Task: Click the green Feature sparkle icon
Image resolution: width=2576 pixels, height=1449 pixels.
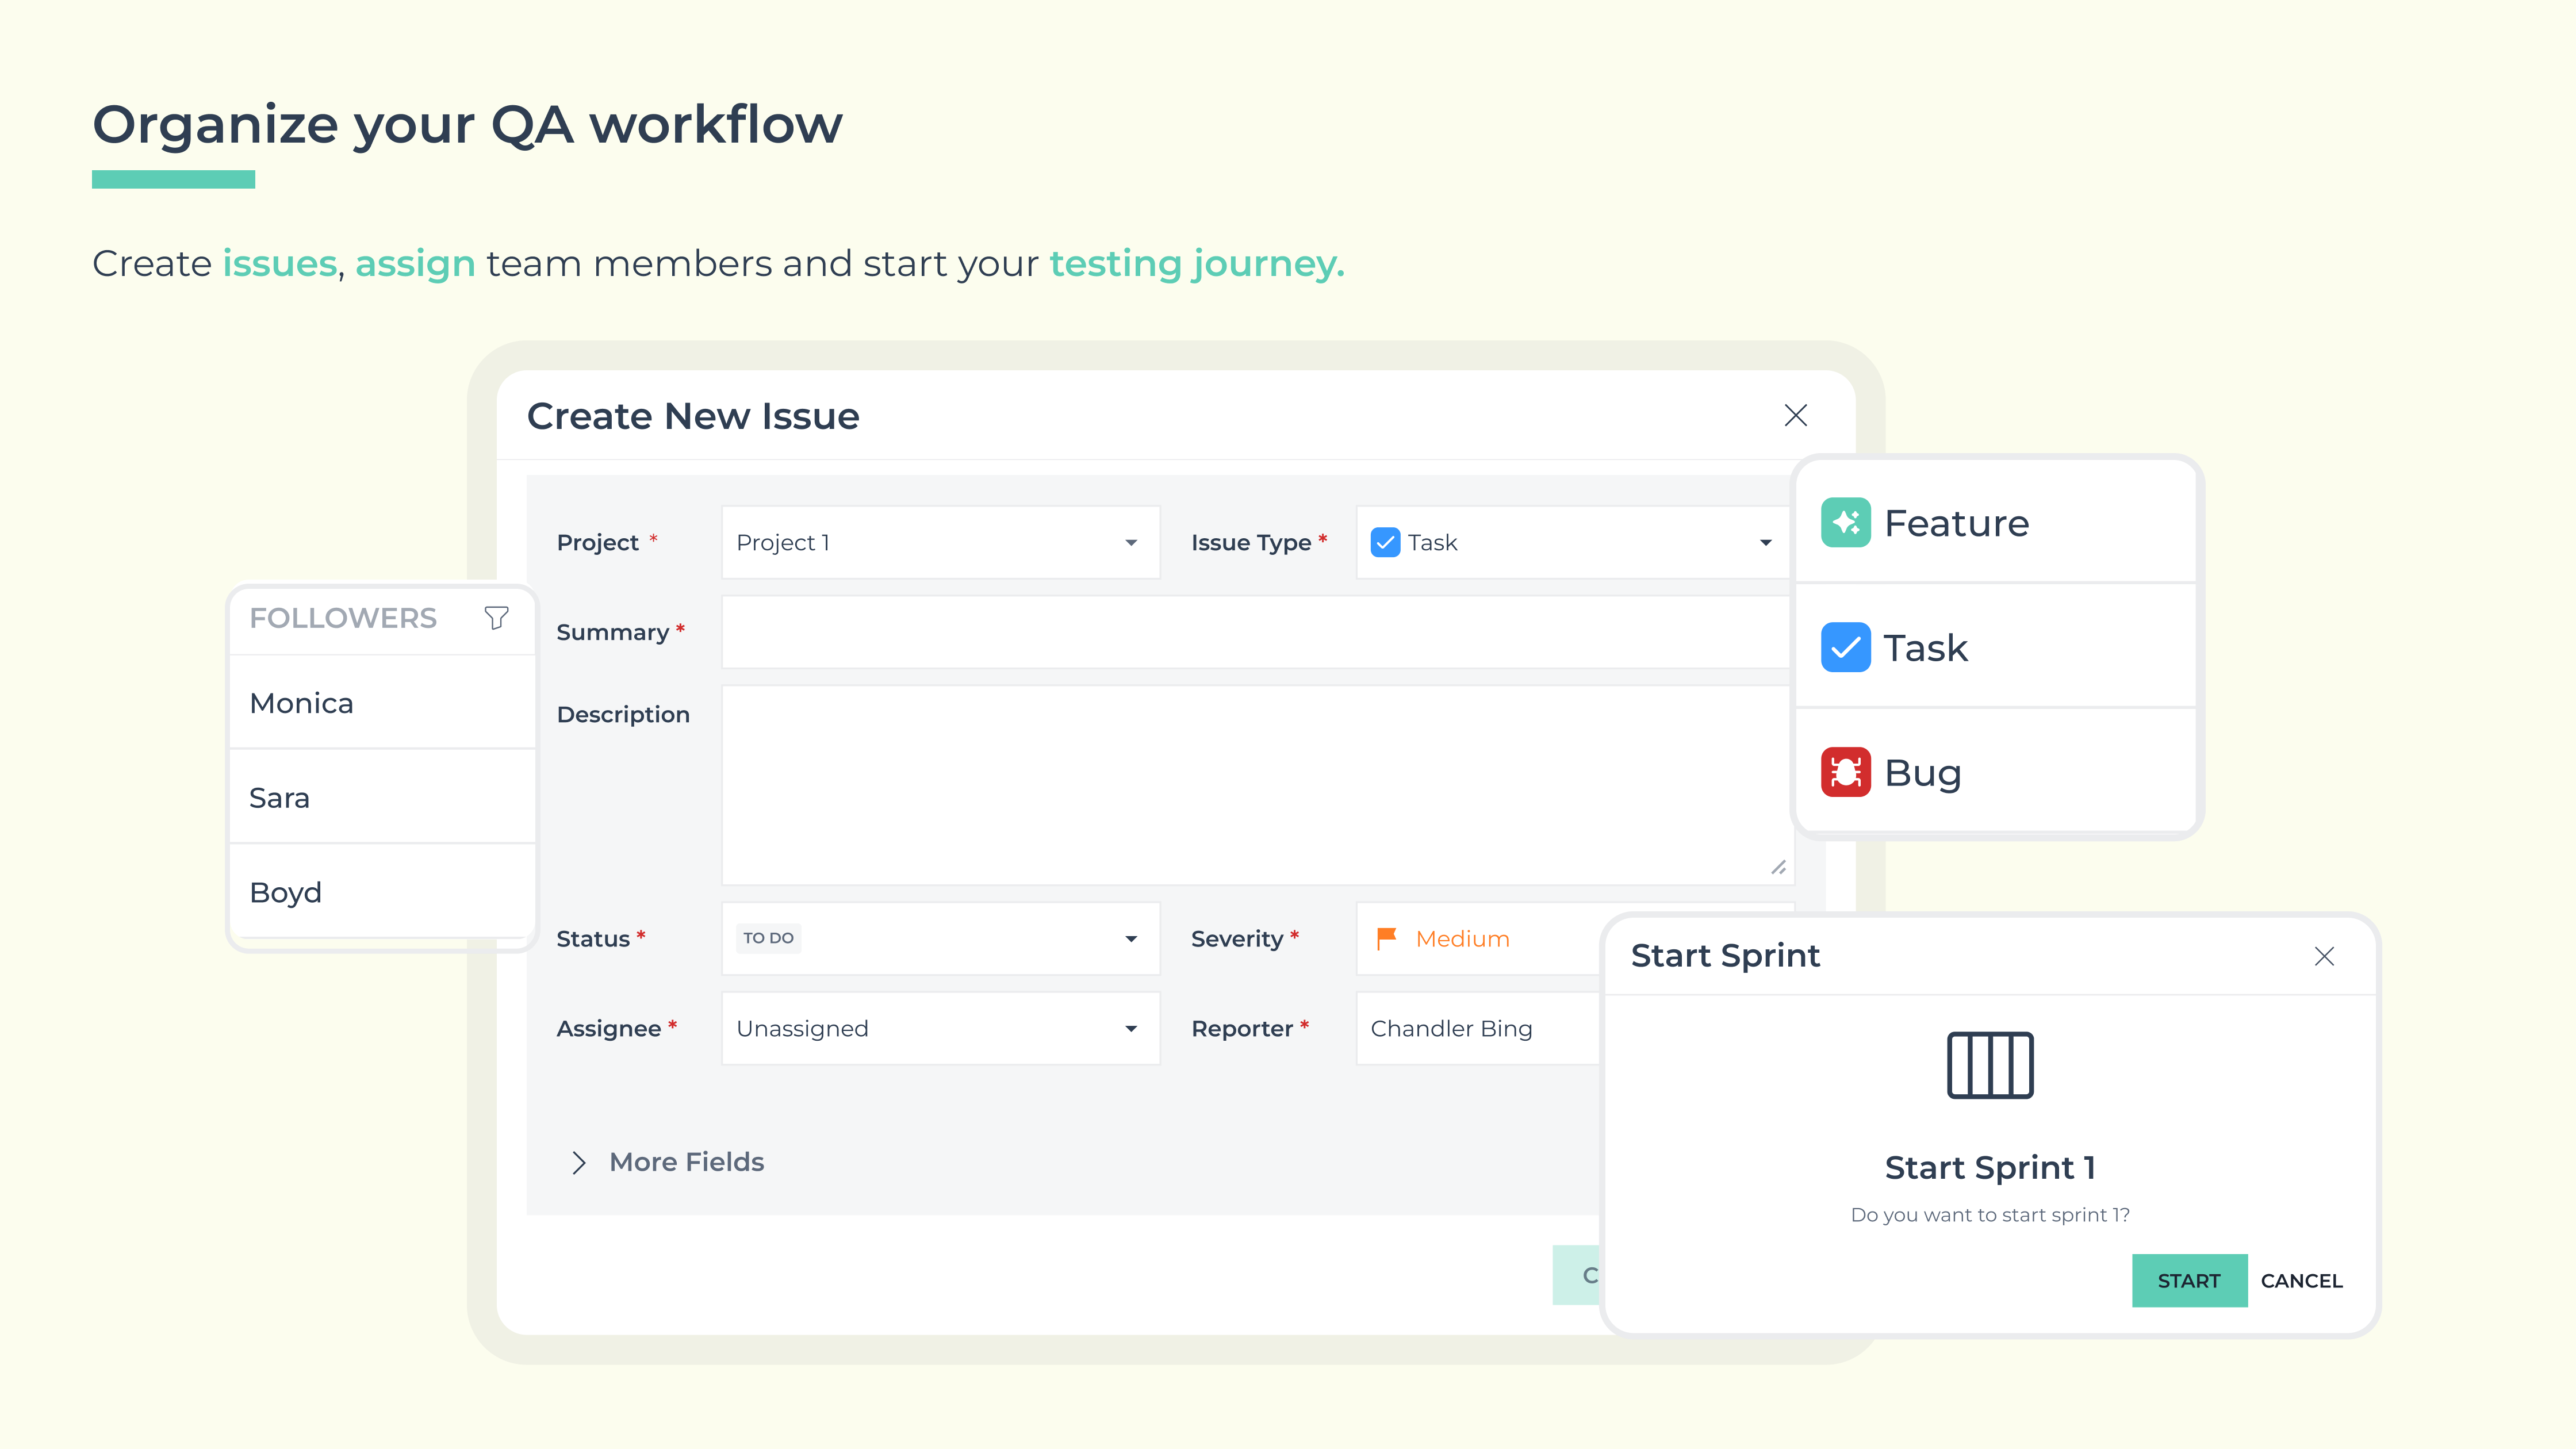Action: pos(1845,523)
